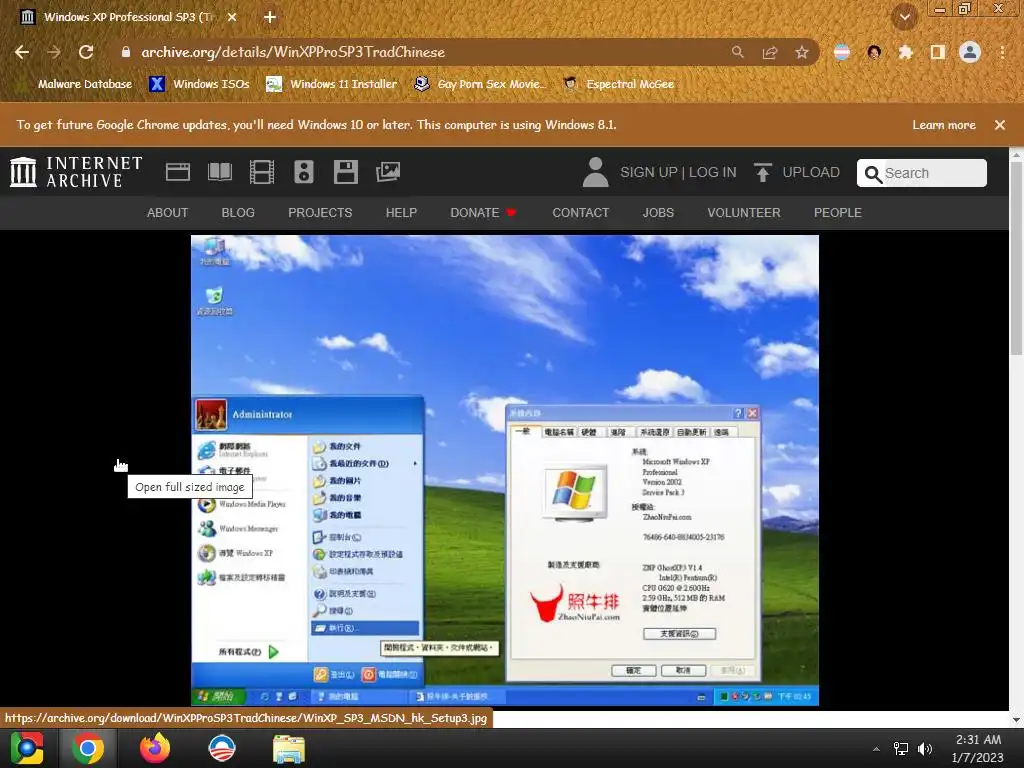Click the Start button on taskbar

(x=27, y=748)
